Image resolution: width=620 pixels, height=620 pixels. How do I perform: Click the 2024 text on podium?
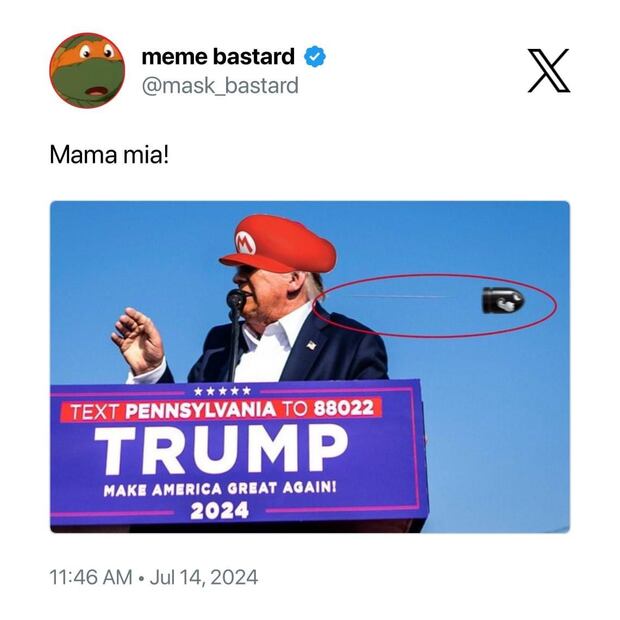click(x=219, y=510)
